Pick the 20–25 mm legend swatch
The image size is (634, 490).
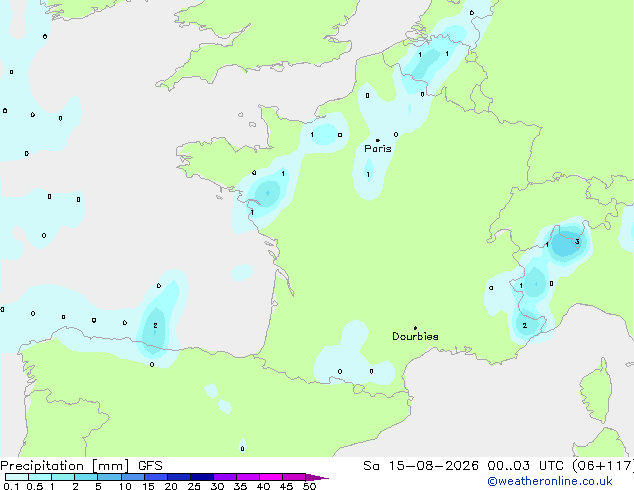[x=179, y=477]
